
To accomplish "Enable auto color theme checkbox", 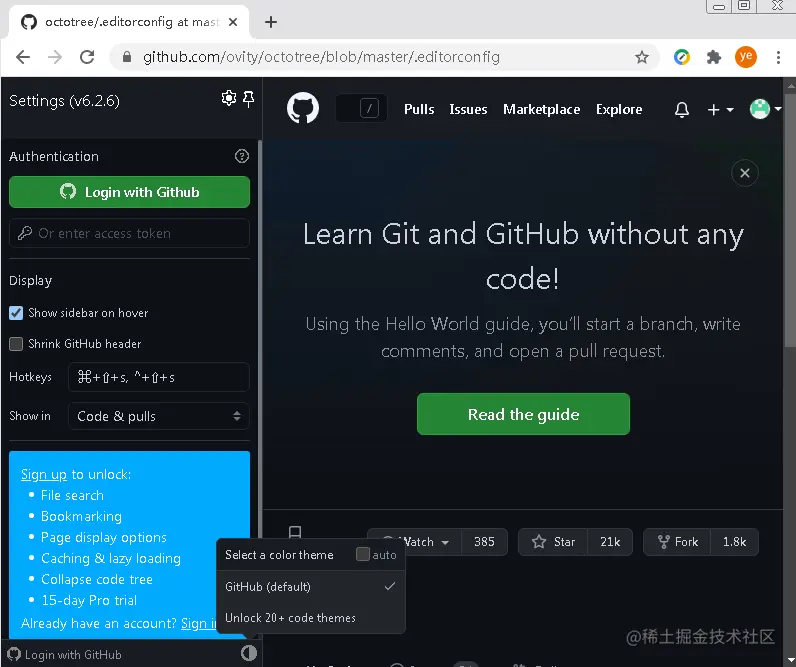I will [363, 554].
